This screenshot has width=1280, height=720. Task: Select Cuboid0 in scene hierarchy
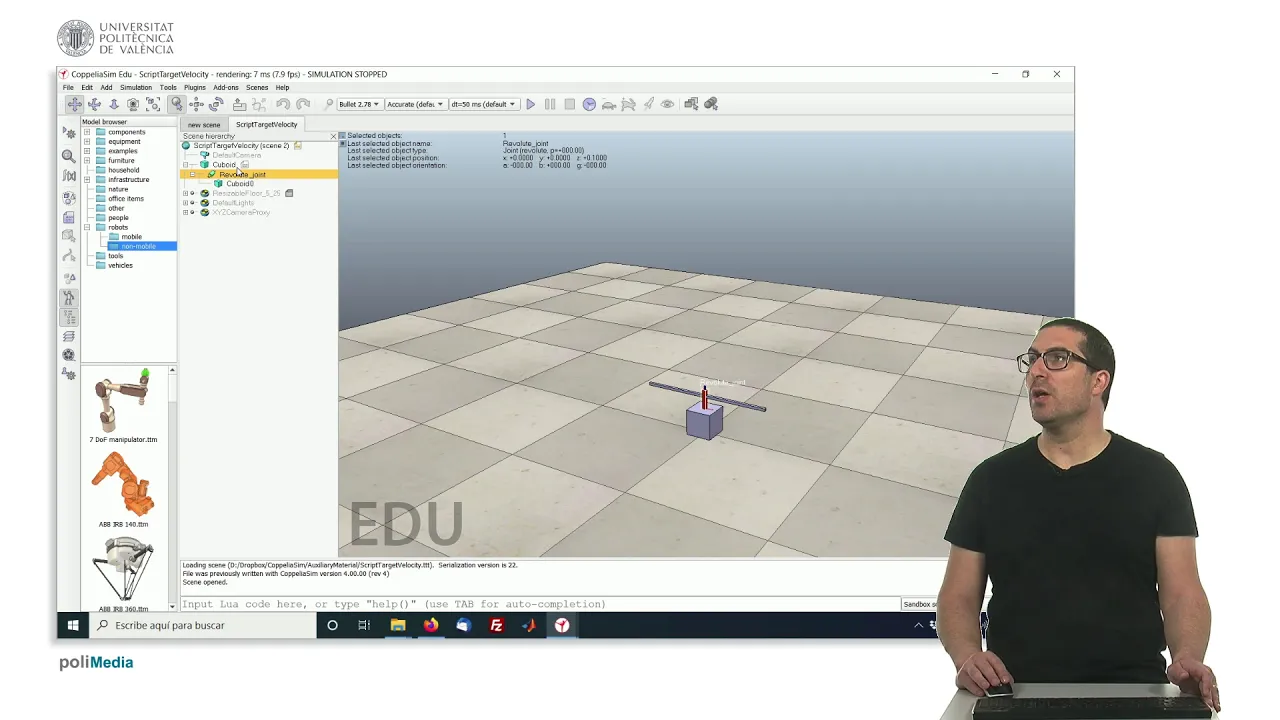pyautogui.click(x=240, y=184)
